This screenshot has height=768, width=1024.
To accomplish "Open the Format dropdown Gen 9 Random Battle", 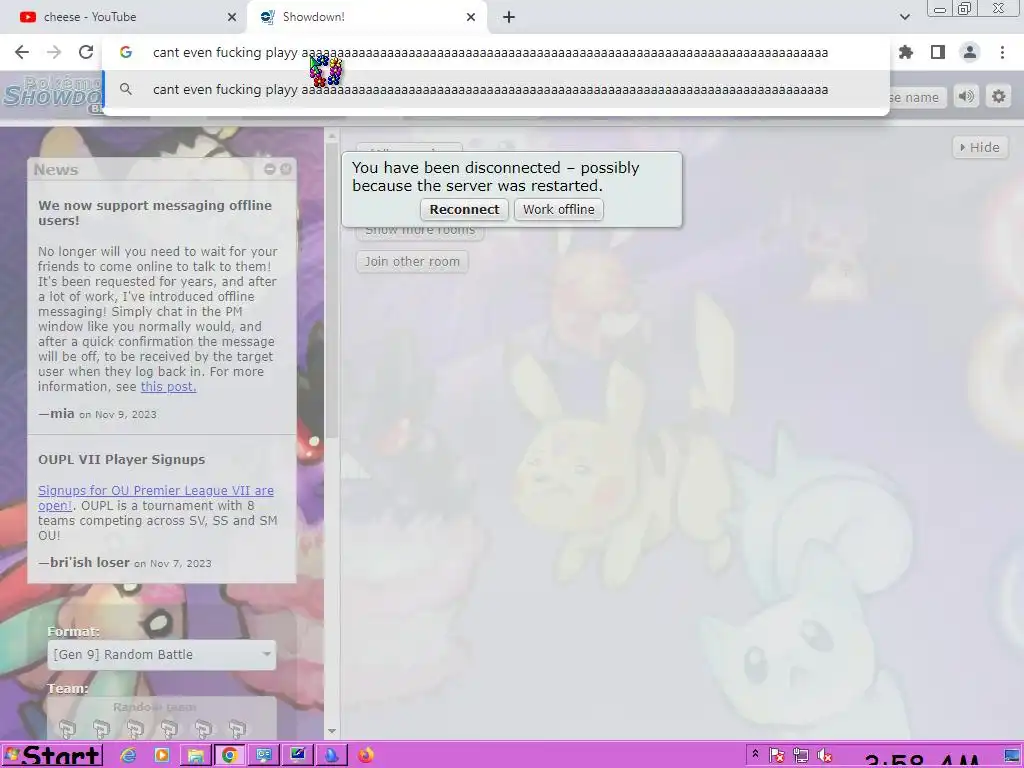I will (162, 654).
